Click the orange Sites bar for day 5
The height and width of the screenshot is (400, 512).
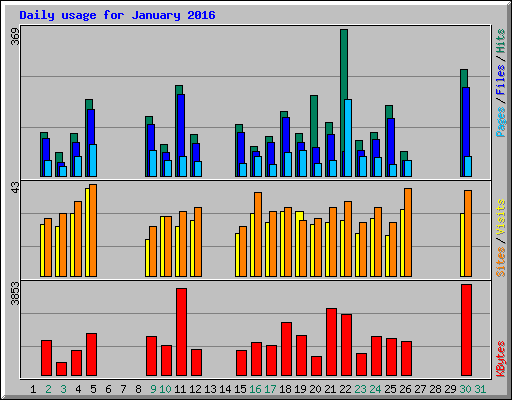[93, 230]
